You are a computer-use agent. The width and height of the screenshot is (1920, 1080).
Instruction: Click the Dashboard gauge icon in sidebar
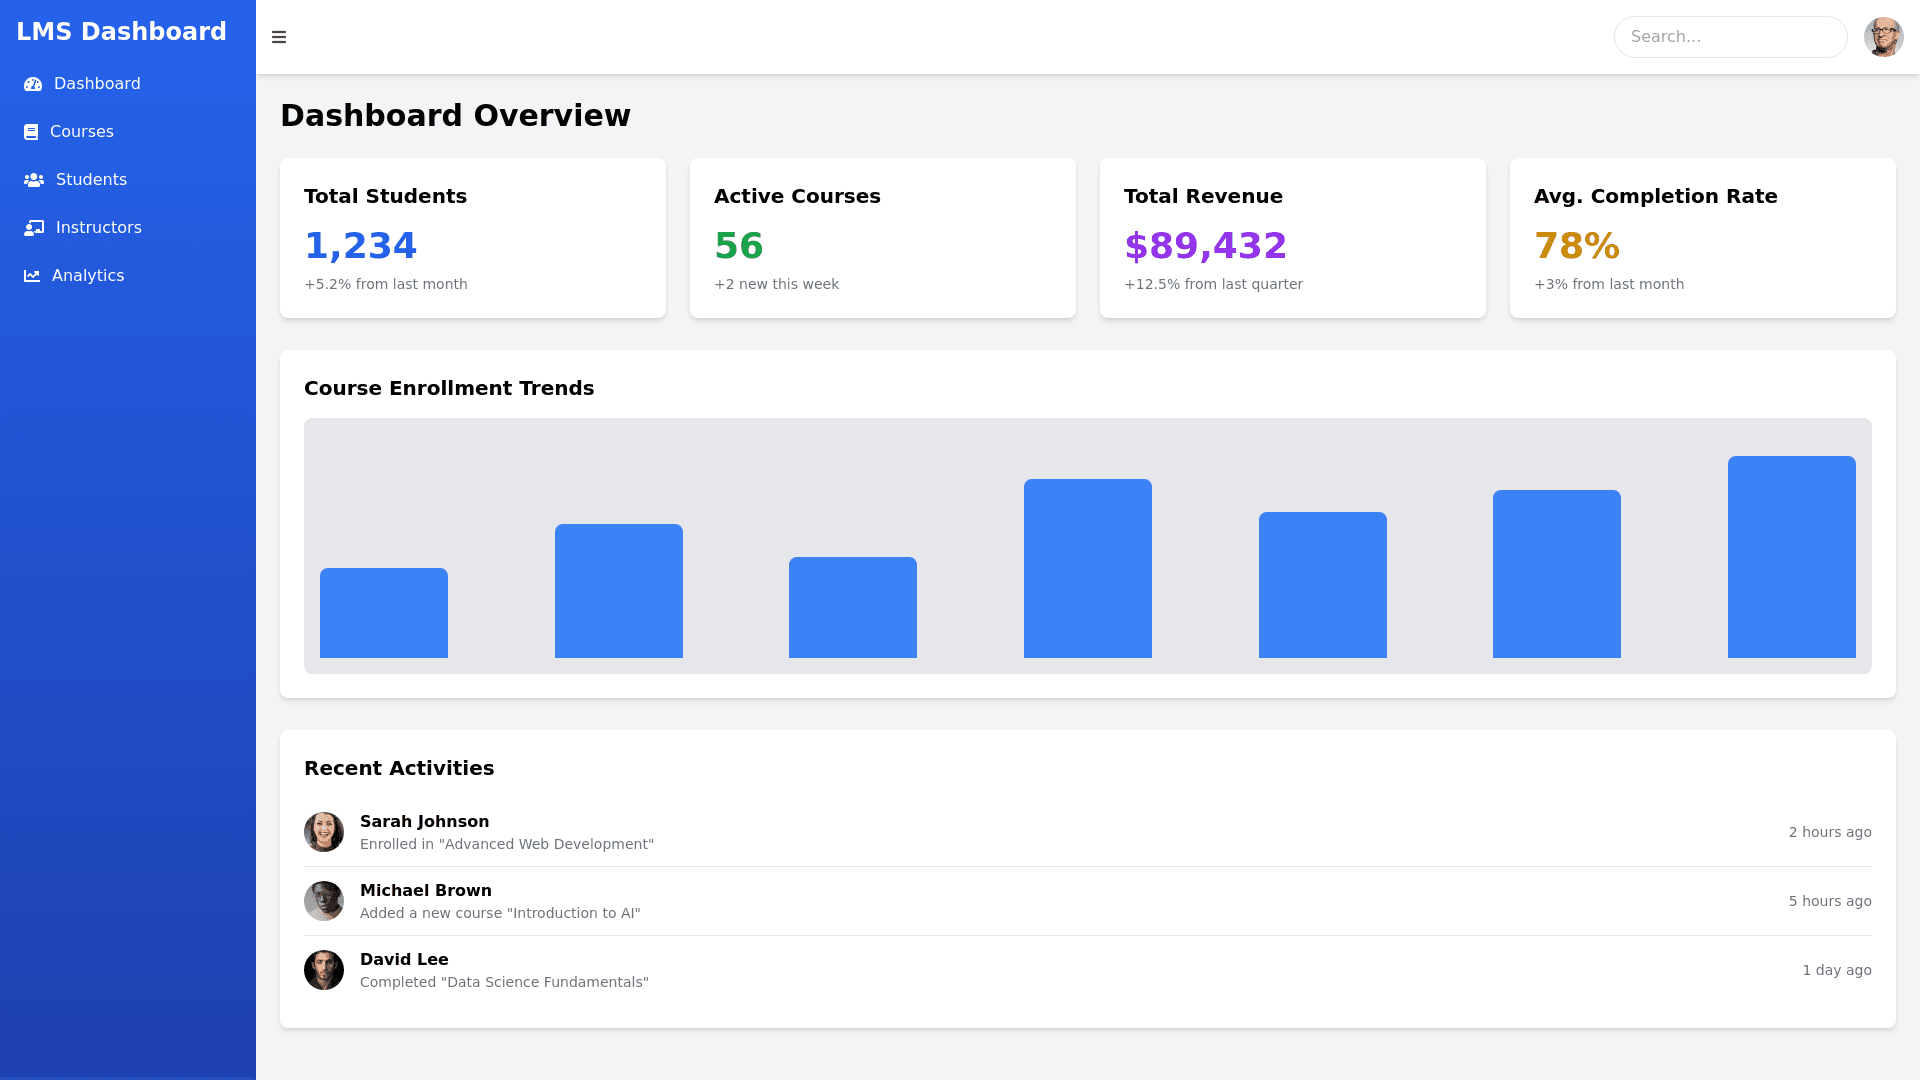coord(33,84)
